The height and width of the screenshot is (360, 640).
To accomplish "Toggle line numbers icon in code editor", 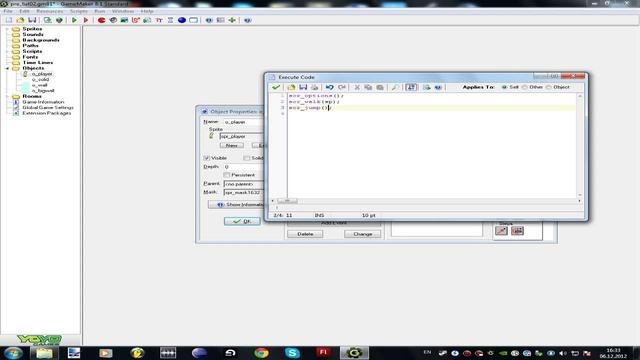I will (411, 87).
